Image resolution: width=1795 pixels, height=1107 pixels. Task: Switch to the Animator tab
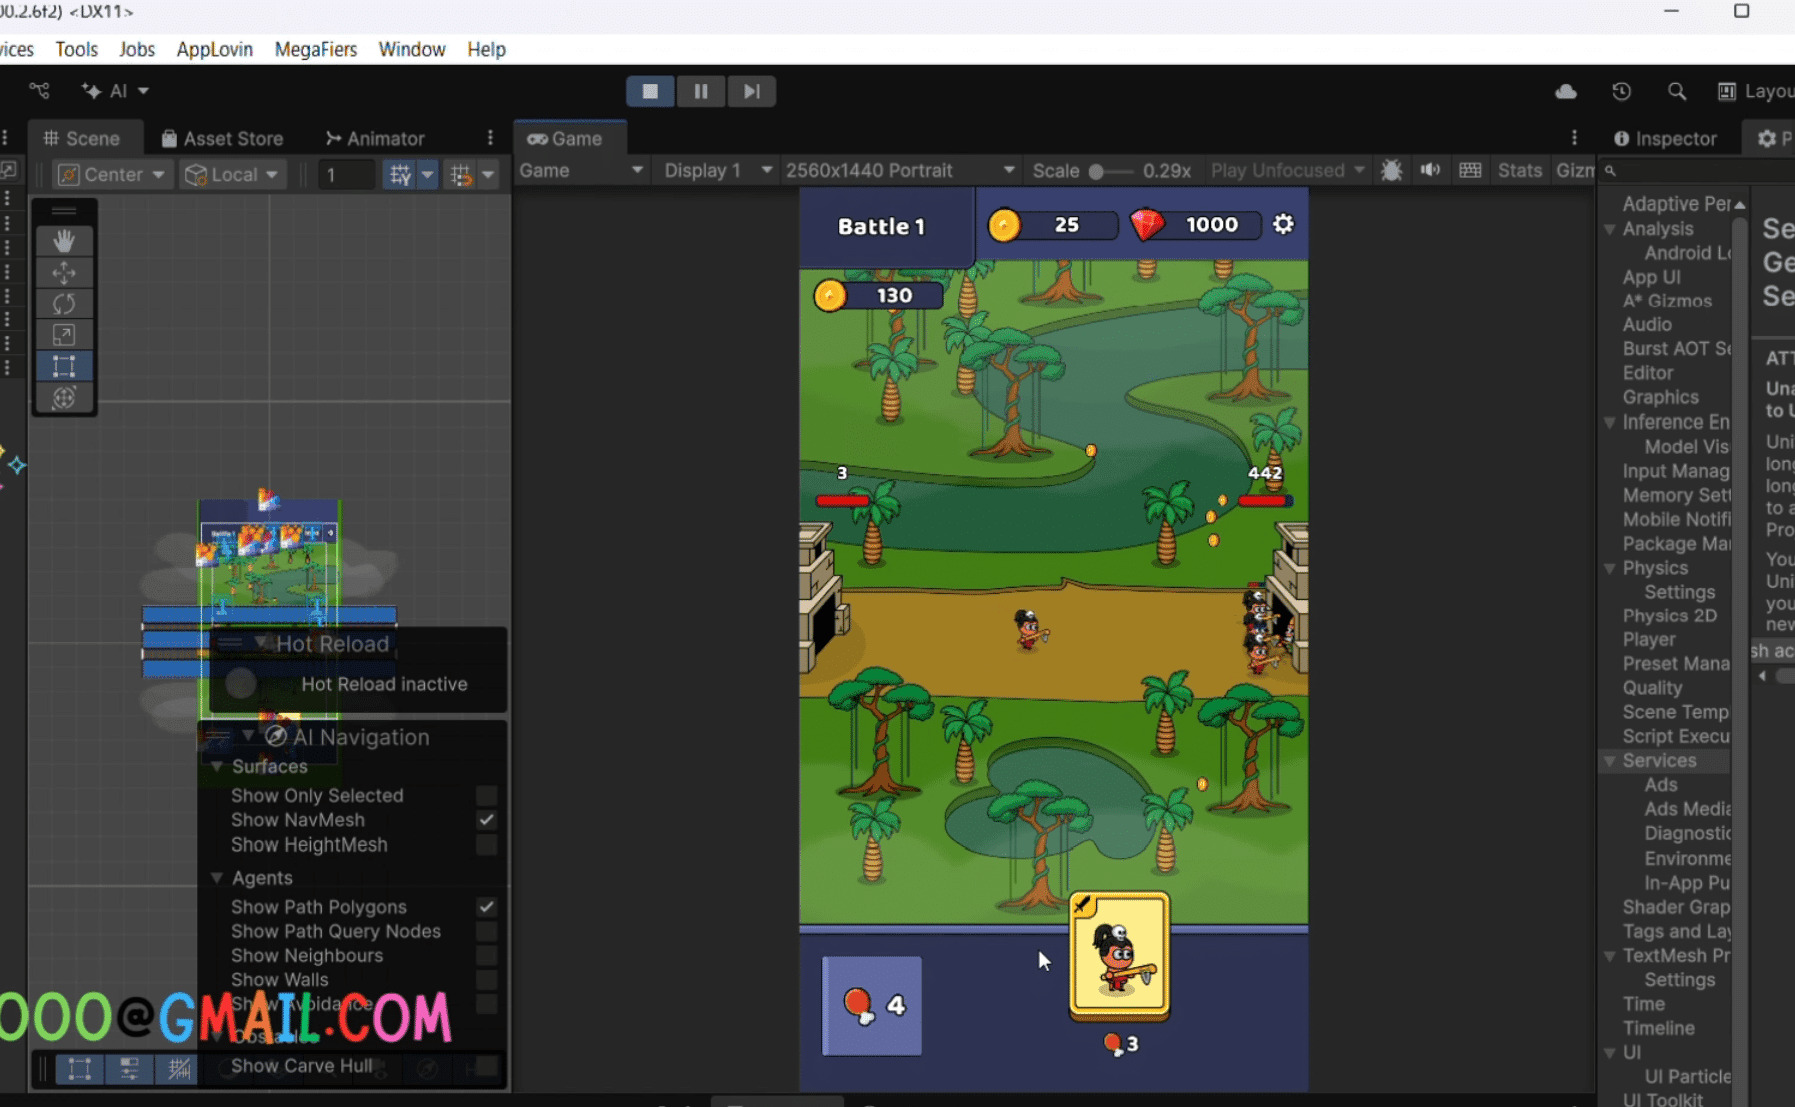coord(375,138)
